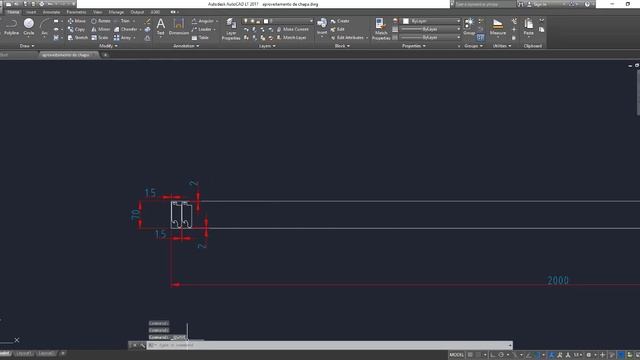Click object color swatch in Properties
The height and width of the screenshot is (360, 640).
pyautogui.click(x=406, y=21)
